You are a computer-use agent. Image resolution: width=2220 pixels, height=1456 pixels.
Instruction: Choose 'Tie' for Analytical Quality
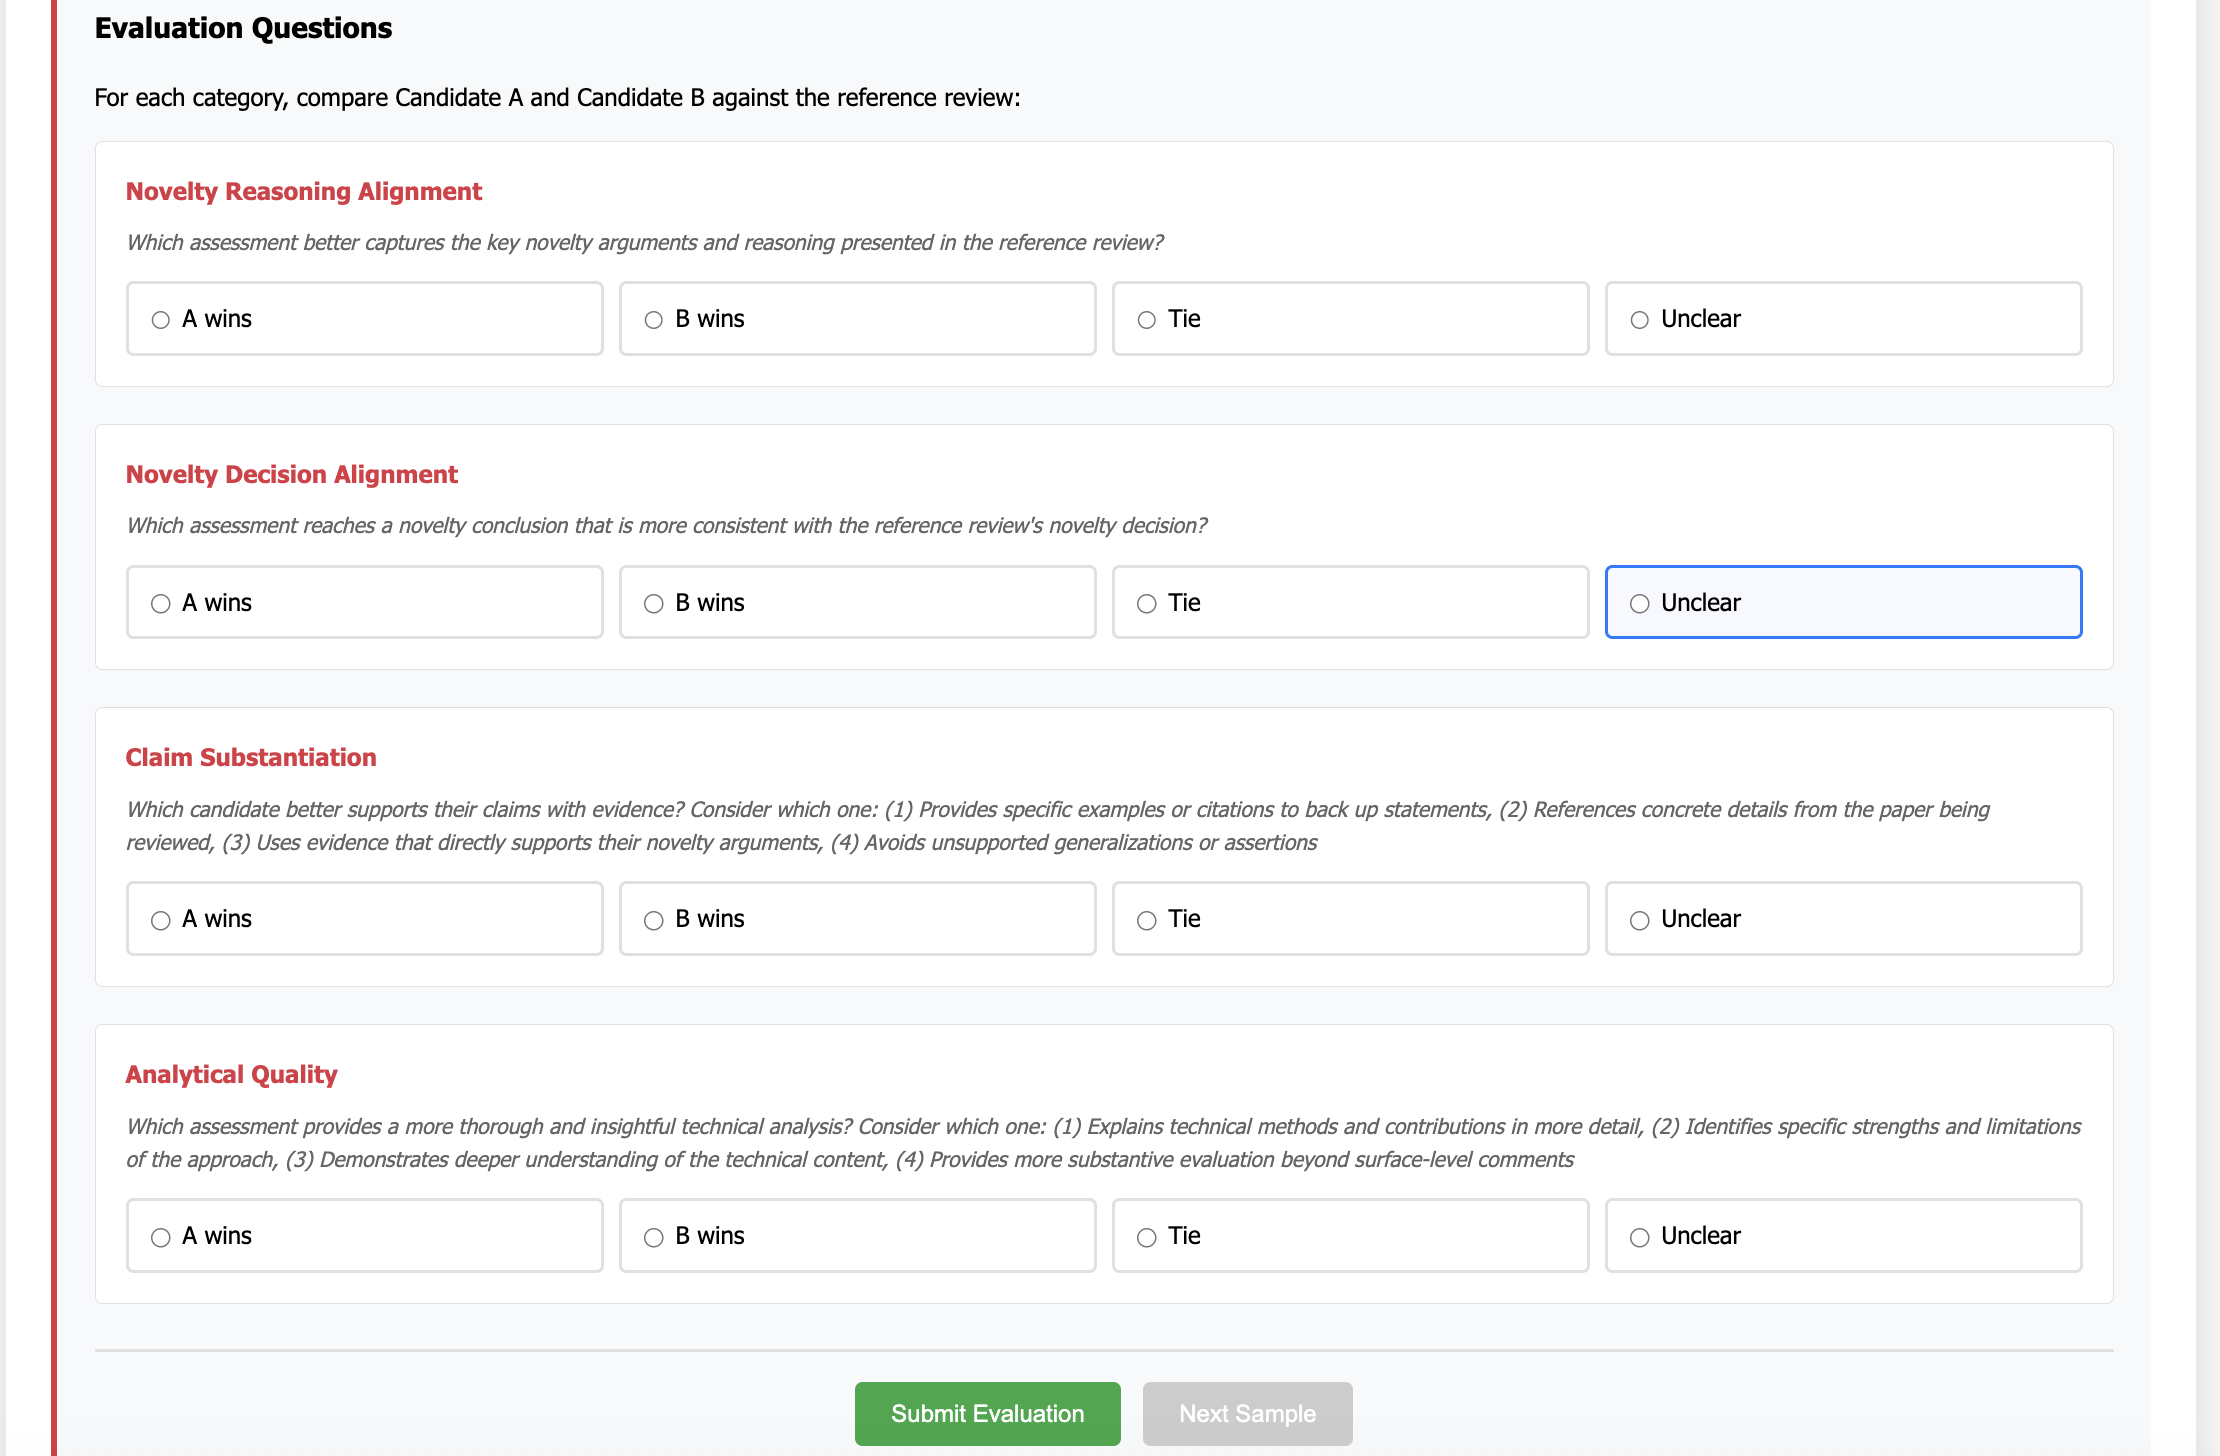[1147, 1237]
